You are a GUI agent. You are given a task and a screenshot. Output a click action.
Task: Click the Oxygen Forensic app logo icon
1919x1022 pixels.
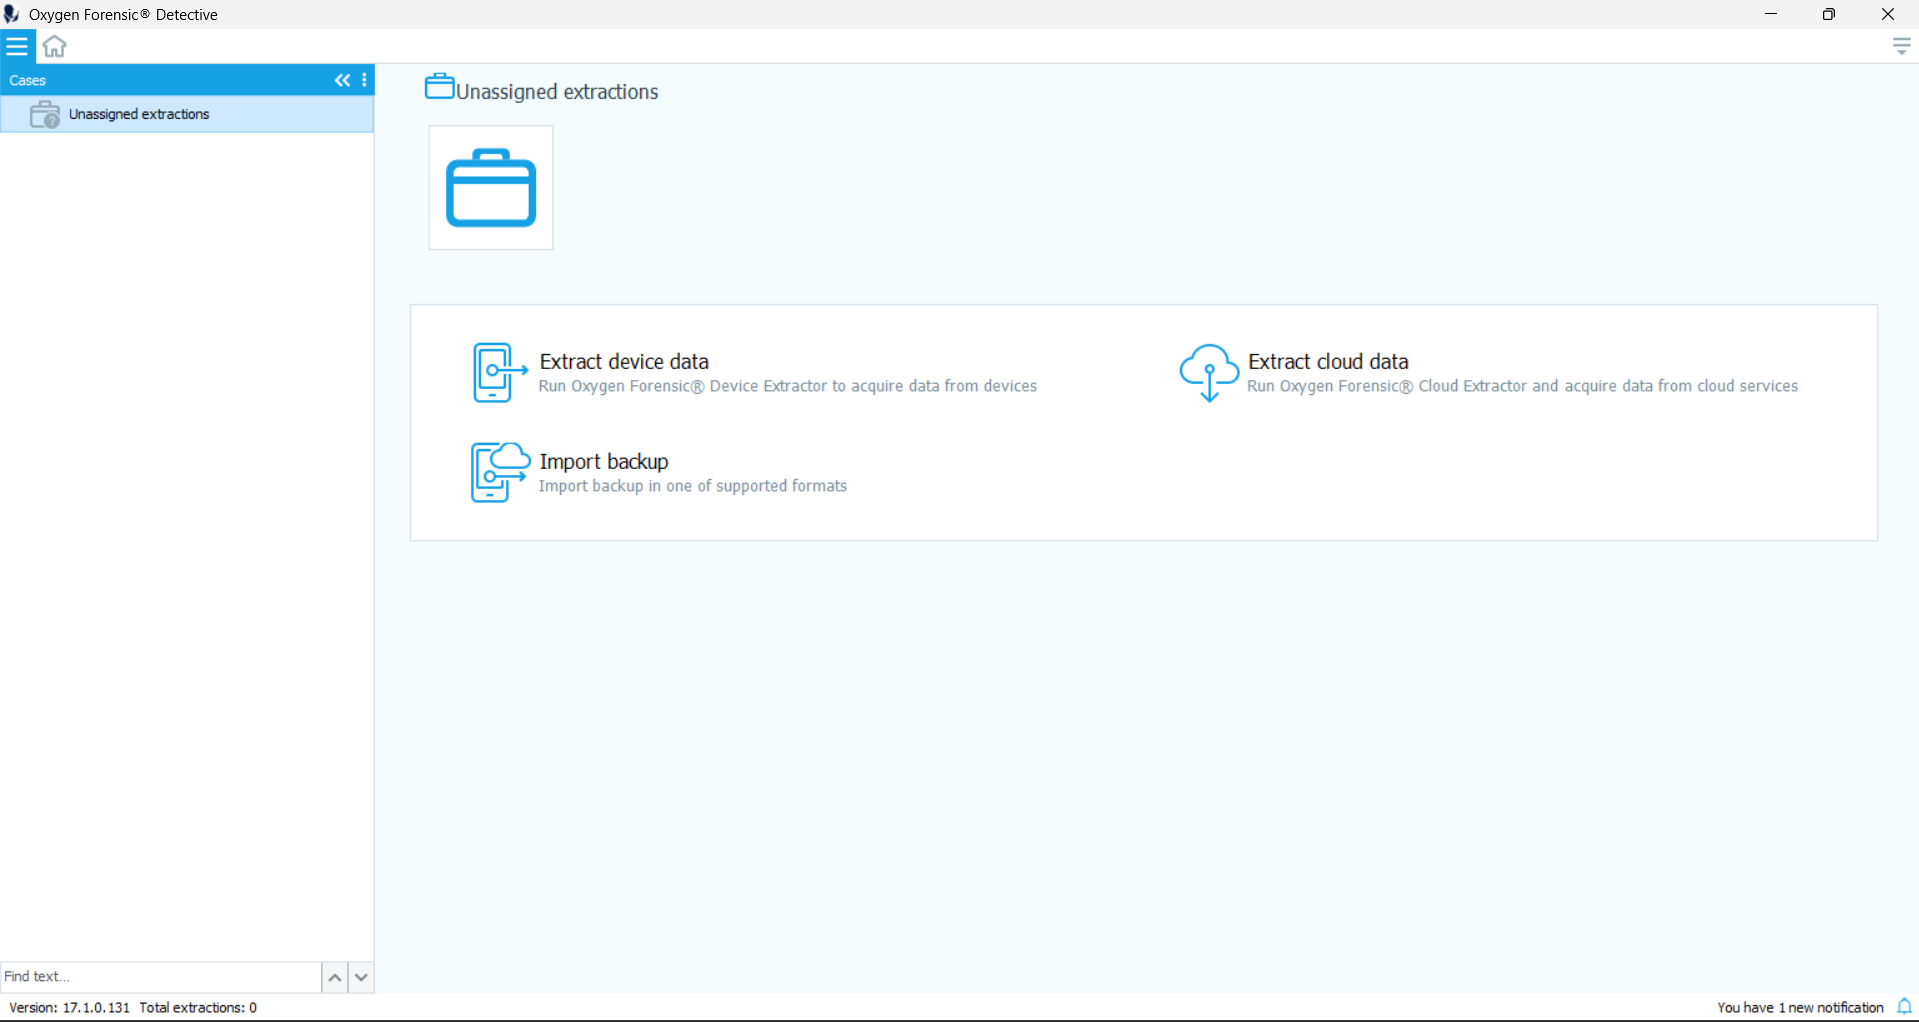(12, 14)
